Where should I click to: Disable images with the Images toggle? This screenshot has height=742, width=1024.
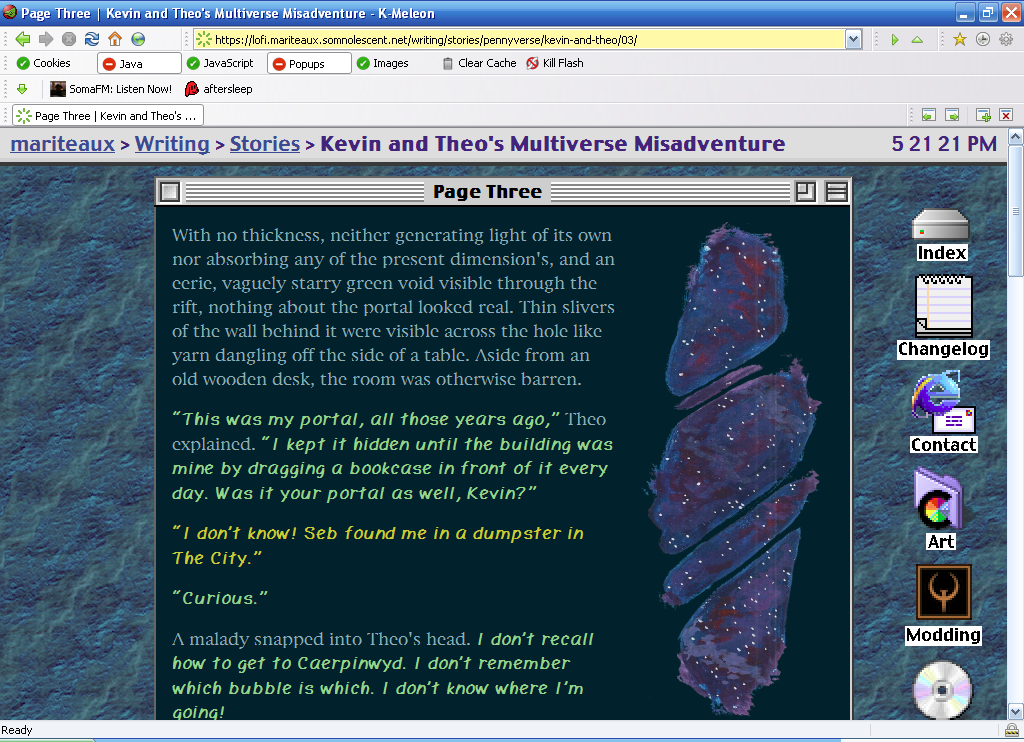(381, 63)
